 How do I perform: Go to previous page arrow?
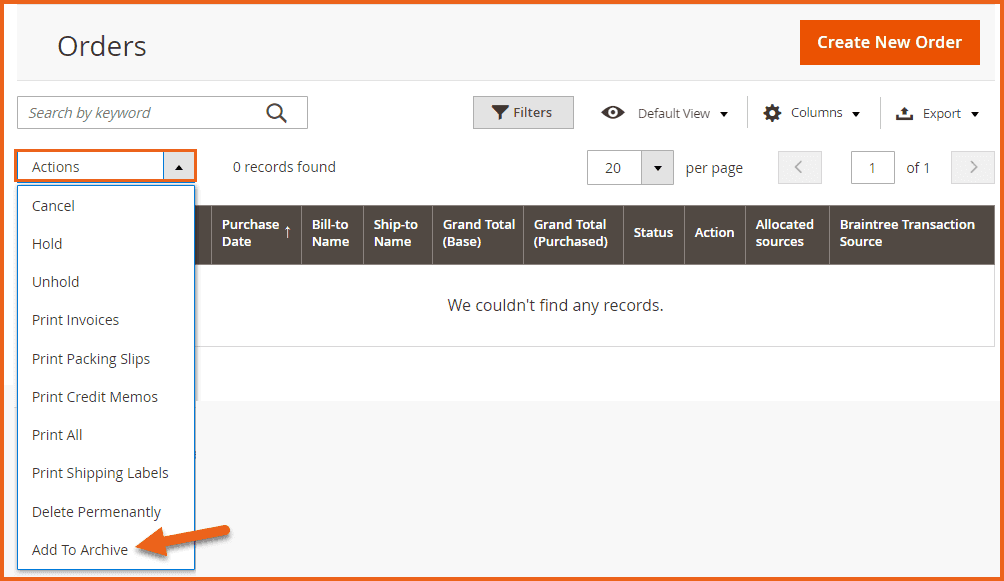pyautogui.click(x=799, y=168)
